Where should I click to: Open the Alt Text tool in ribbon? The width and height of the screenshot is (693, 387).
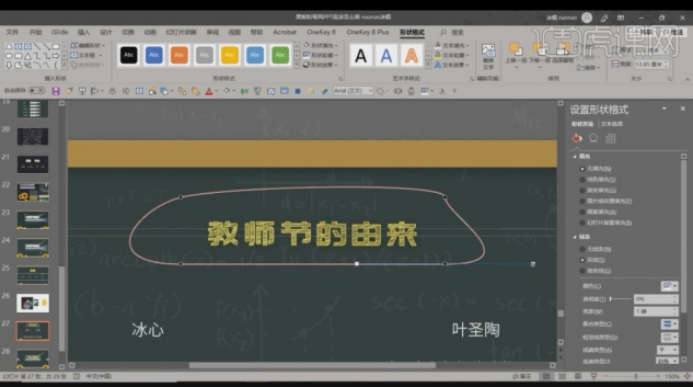tap(488, 57)
